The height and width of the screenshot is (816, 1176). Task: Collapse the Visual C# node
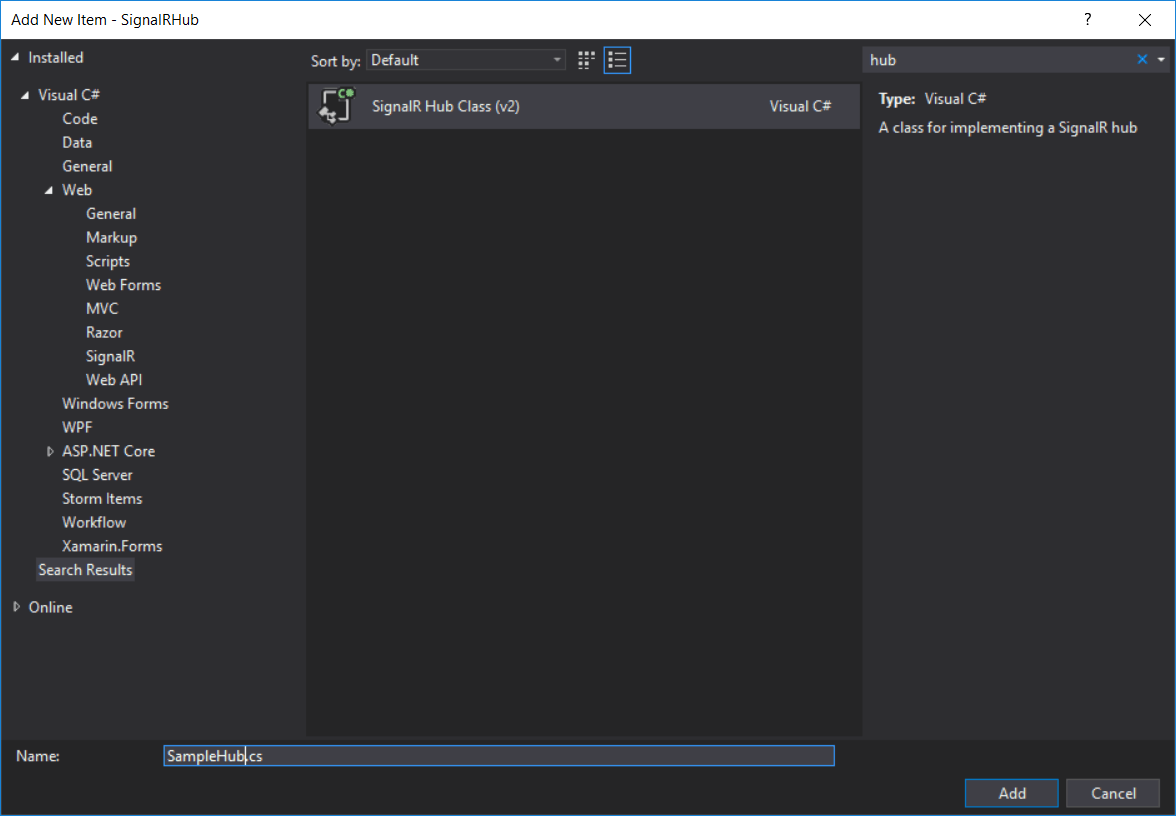[25, 95]
